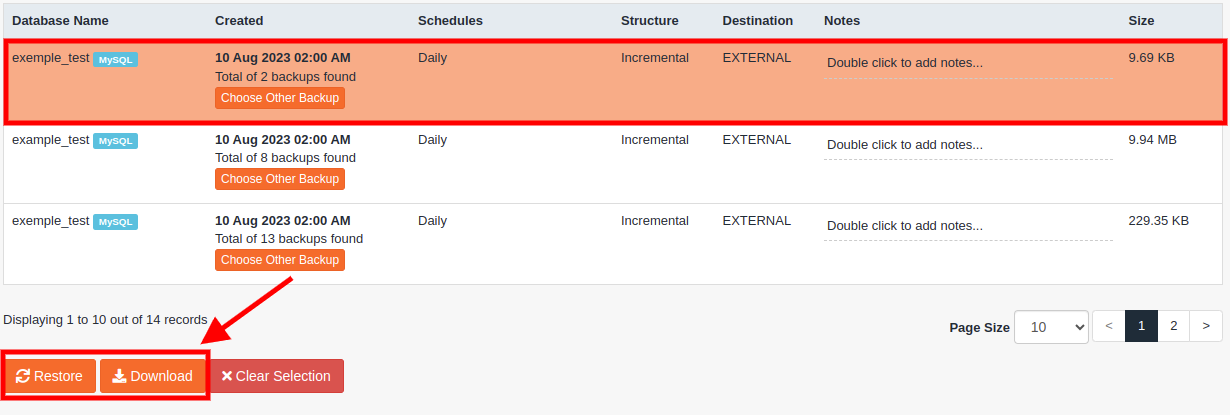Click MySQL badge next to example_test
Viewport: 1230px width, 415px height.
[115, 141]
